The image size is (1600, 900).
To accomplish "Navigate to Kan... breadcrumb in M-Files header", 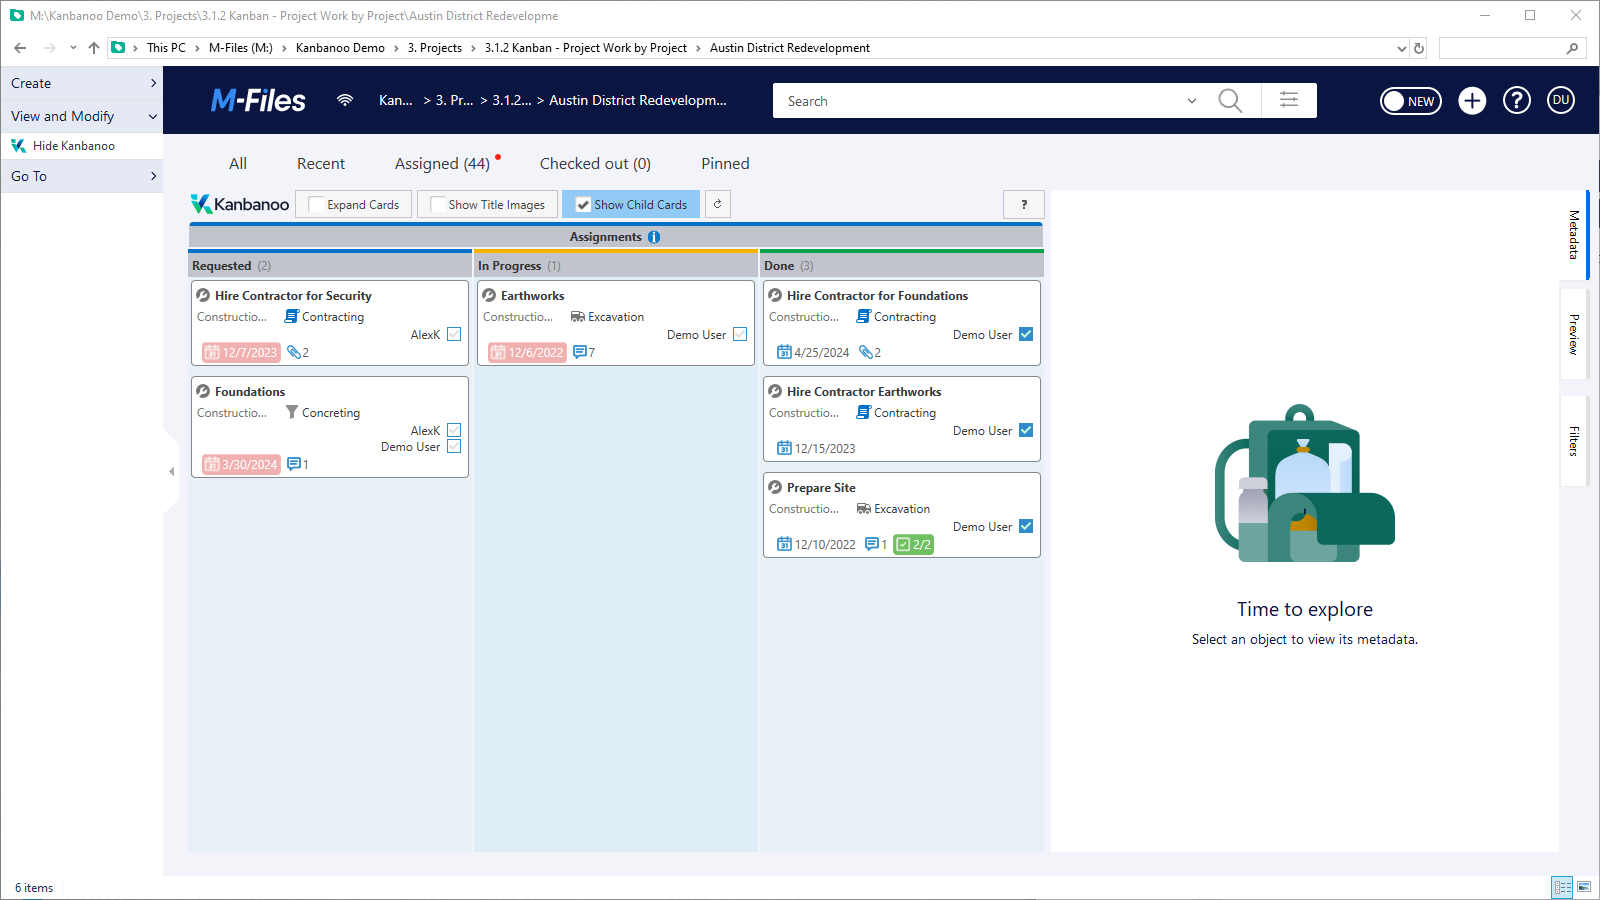I will (x=396, y=100).
